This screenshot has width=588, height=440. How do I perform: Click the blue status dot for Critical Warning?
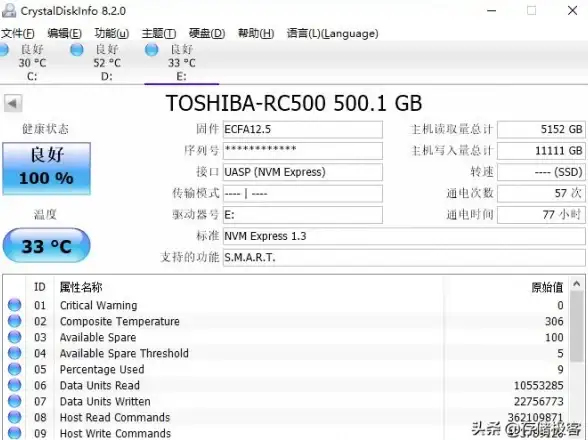coord(15,305)
